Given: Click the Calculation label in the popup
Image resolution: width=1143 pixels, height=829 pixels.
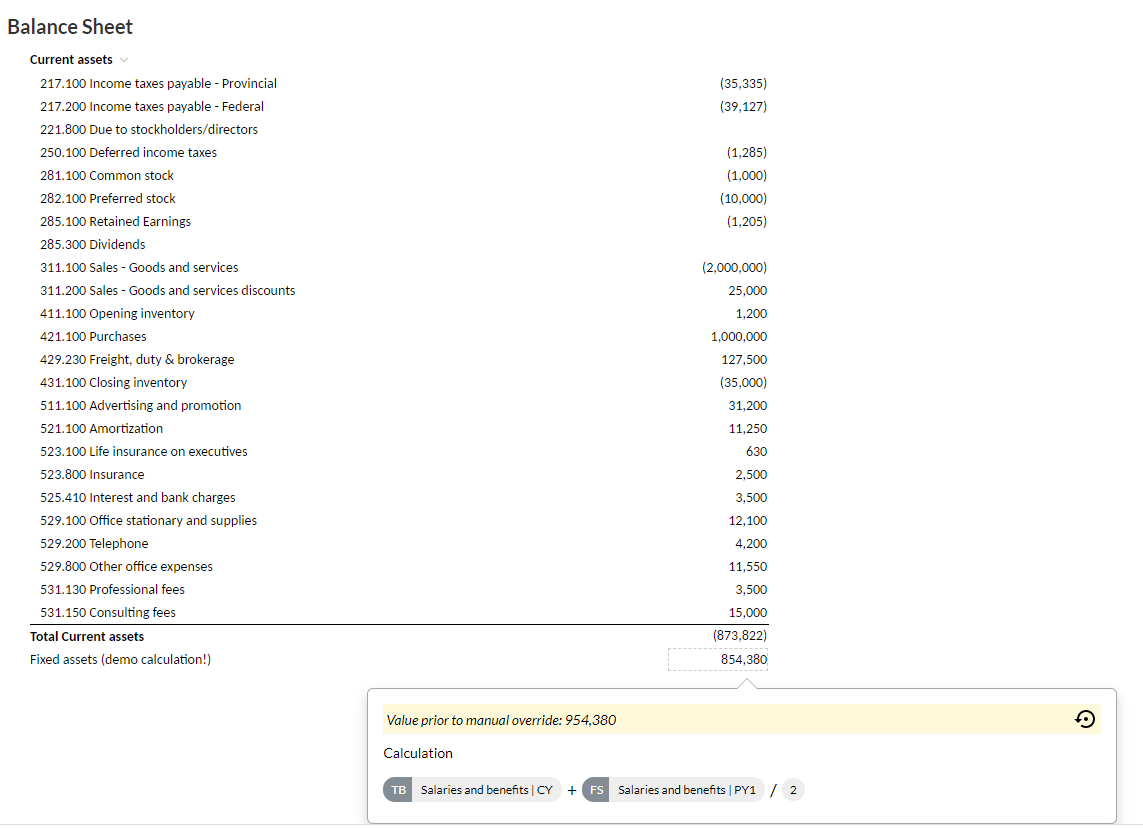Looking at the screenshot, I should 418,753.
